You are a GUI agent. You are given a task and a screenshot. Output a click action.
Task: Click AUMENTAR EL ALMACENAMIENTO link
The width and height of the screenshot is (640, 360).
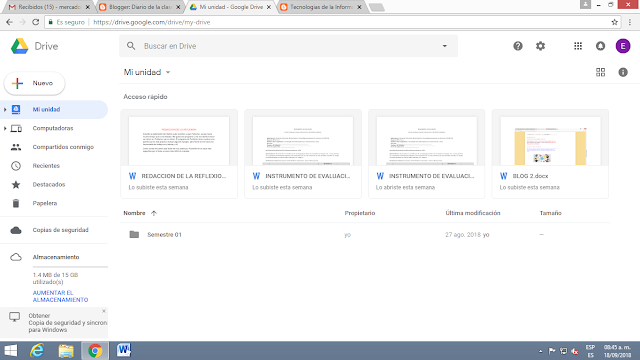pos(60,296)
